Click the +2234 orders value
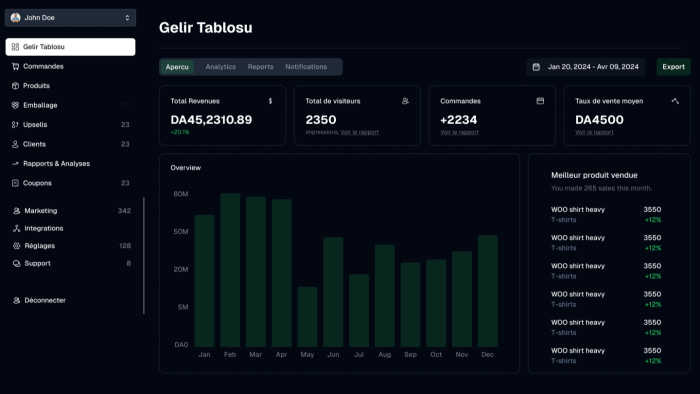This screenshot has width=700, height=394. point(458,120)
